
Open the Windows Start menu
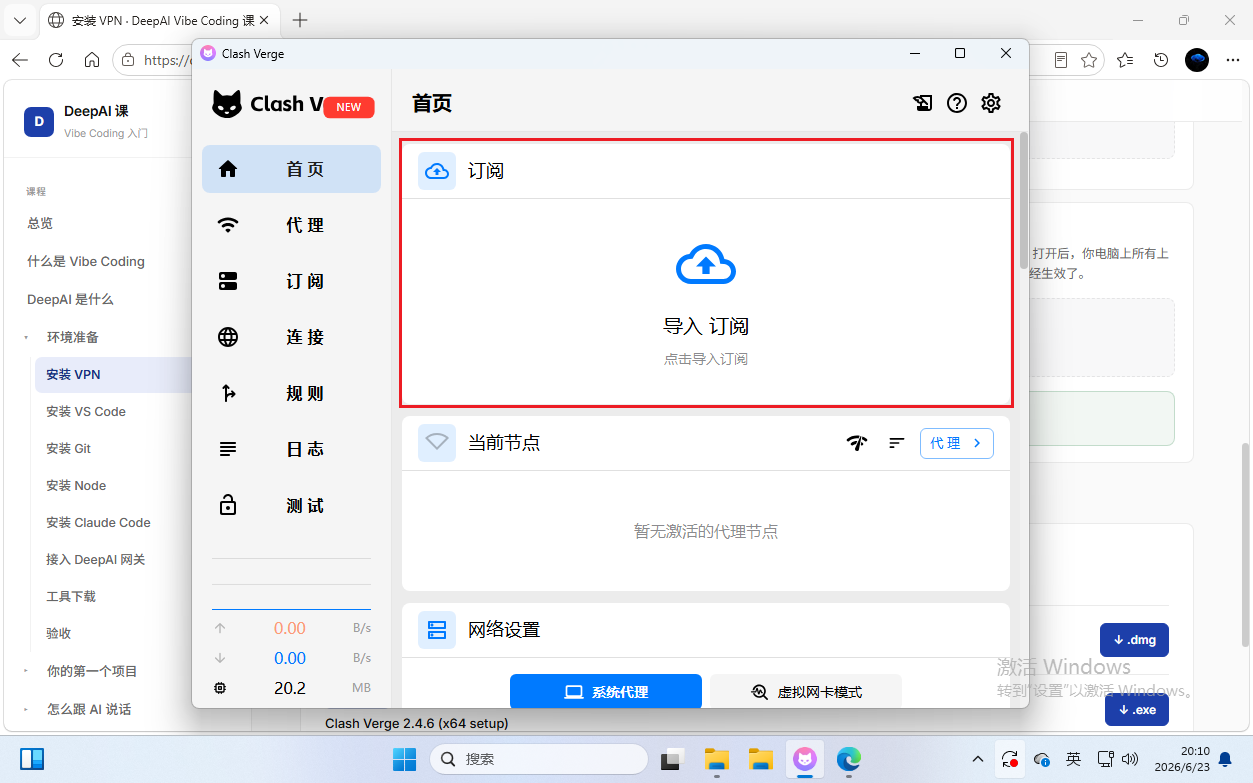pos(404,759)
